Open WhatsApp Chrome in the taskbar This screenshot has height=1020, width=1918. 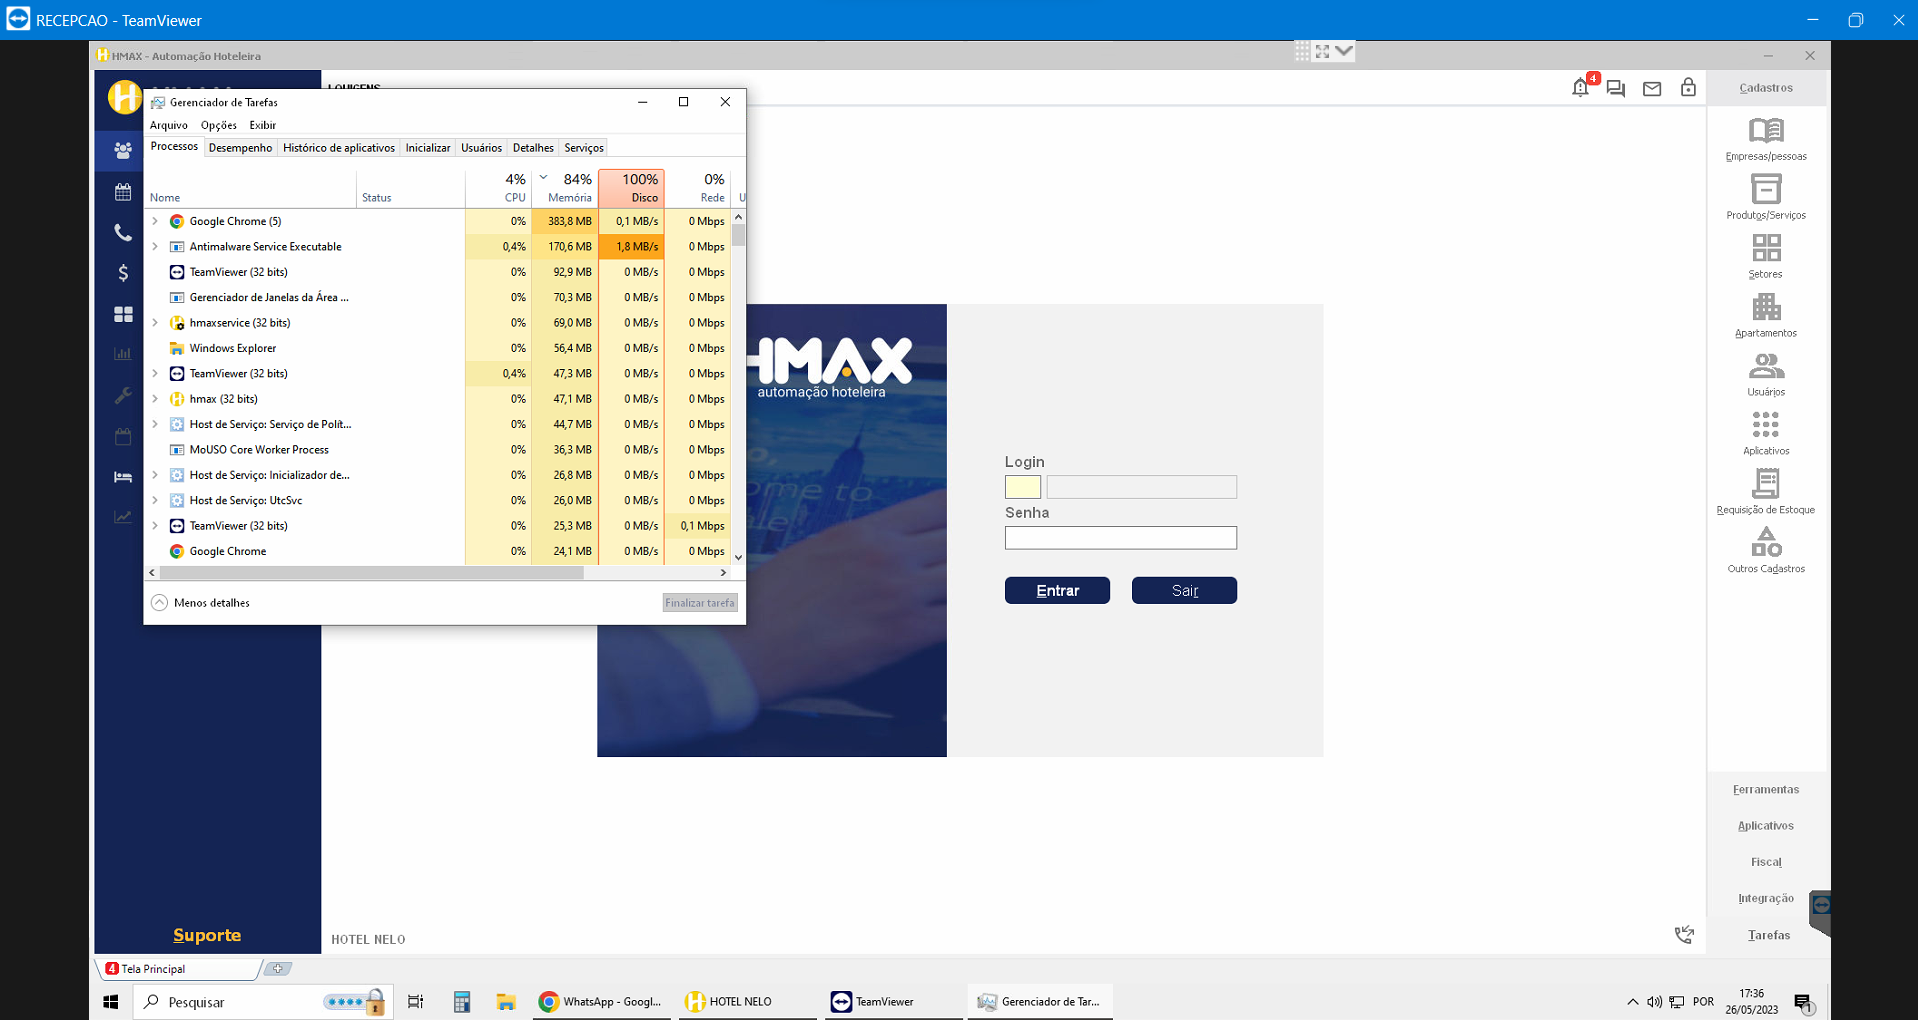coord(601,1002)
